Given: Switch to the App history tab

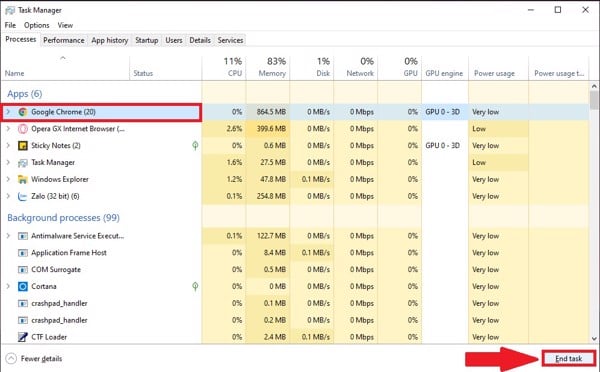Looking at the screenshot, I should [x=109, y=40].
